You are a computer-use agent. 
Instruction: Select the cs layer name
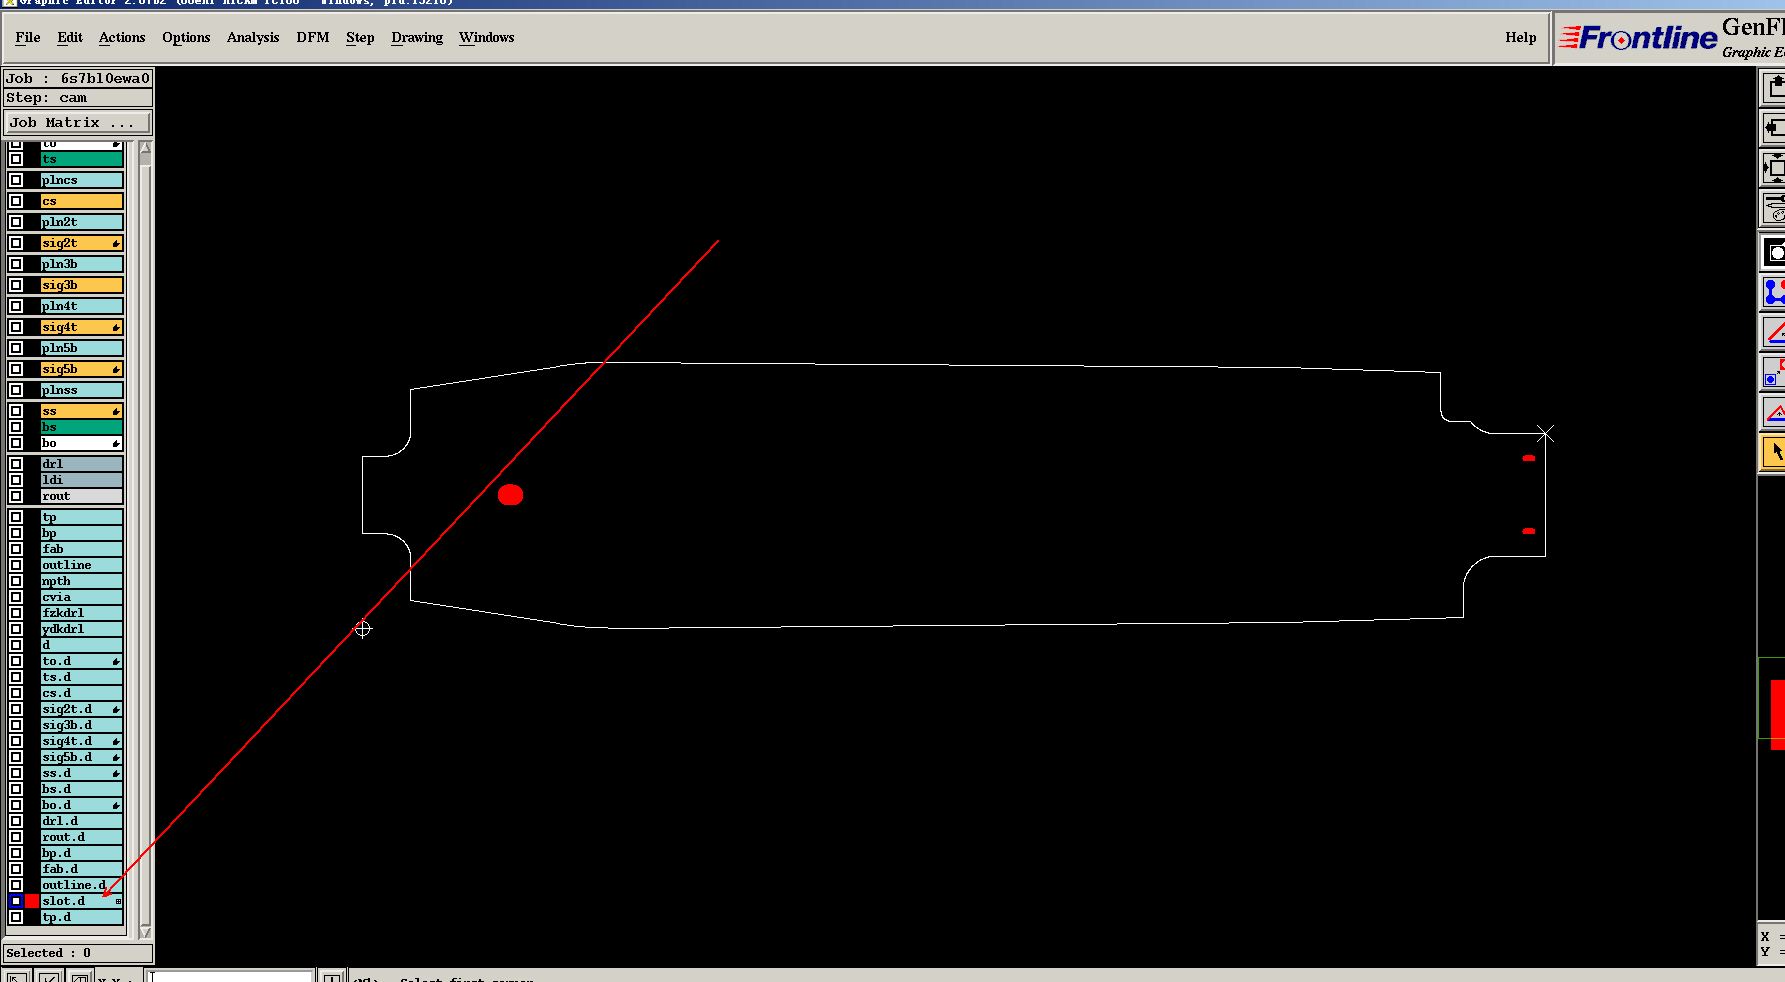82,201
